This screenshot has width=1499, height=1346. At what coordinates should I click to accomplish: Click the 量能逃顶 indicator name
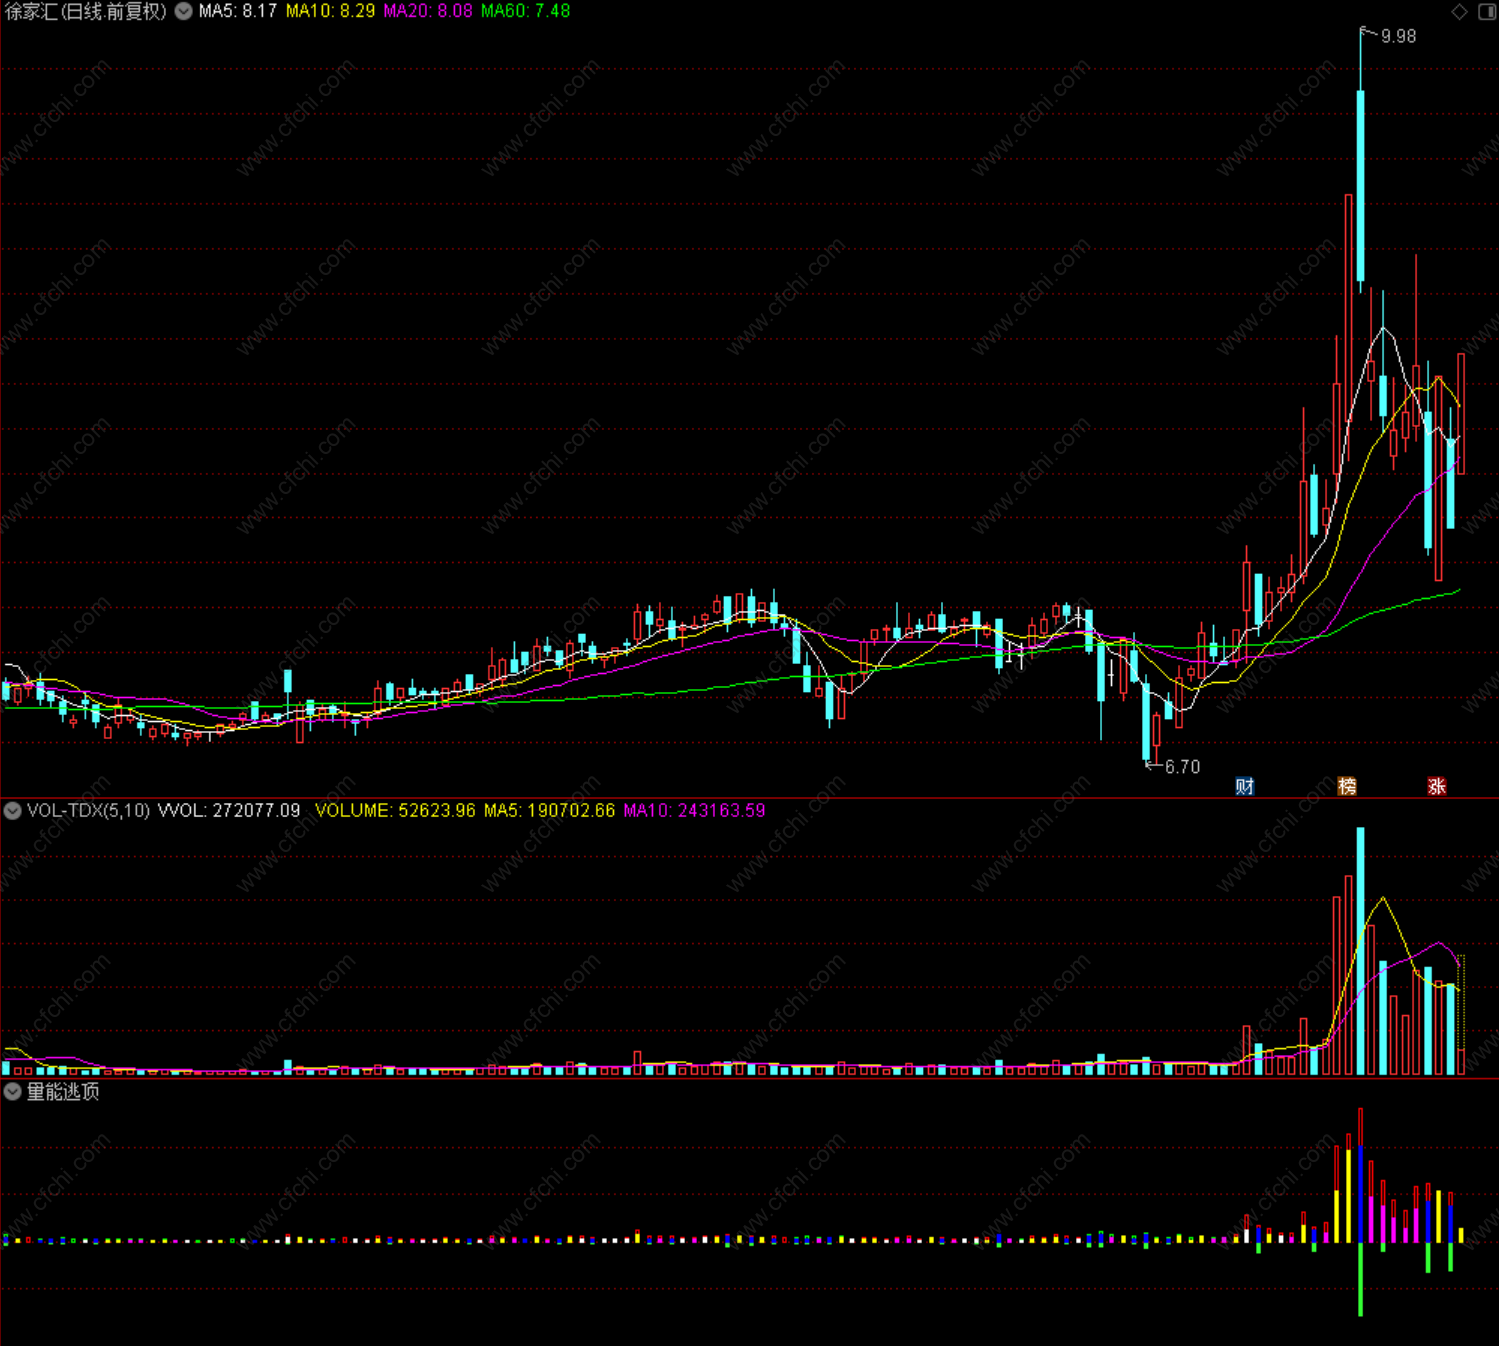(63, 1092)
